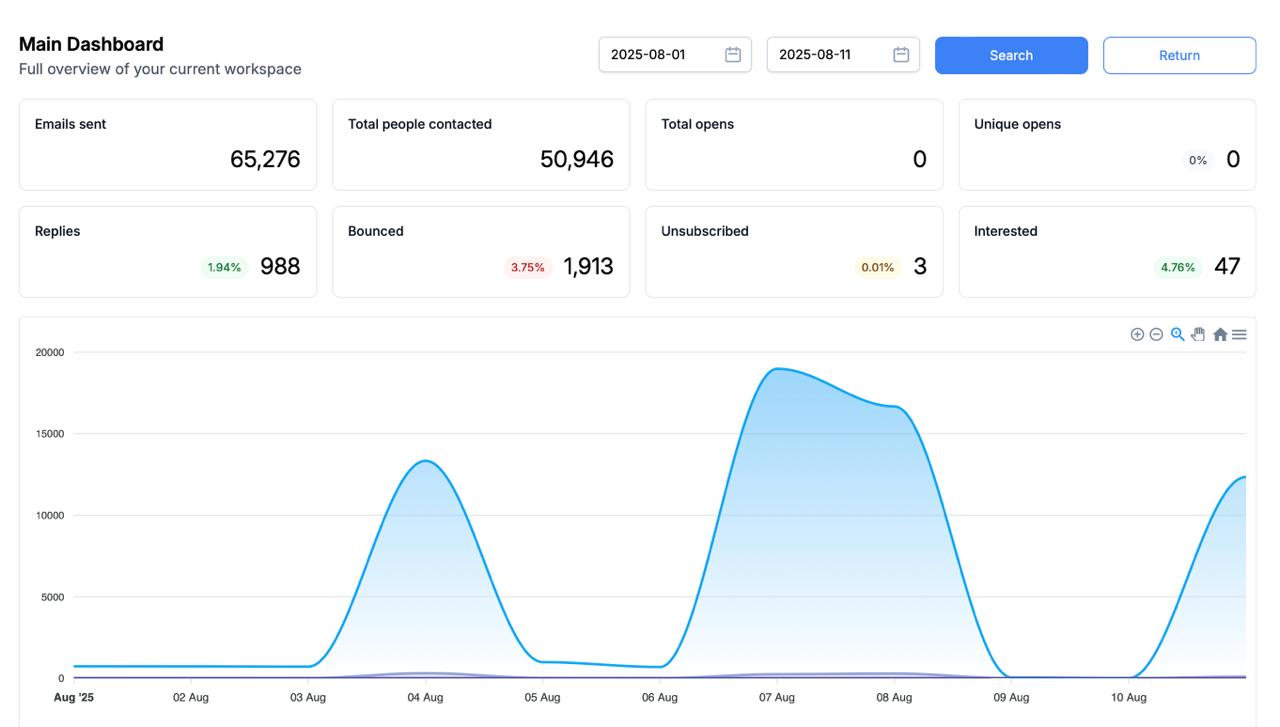The width and height of the screenshot is (1280, 727).
Task: Enable the chart panning hand tool
Action: 1198,334
